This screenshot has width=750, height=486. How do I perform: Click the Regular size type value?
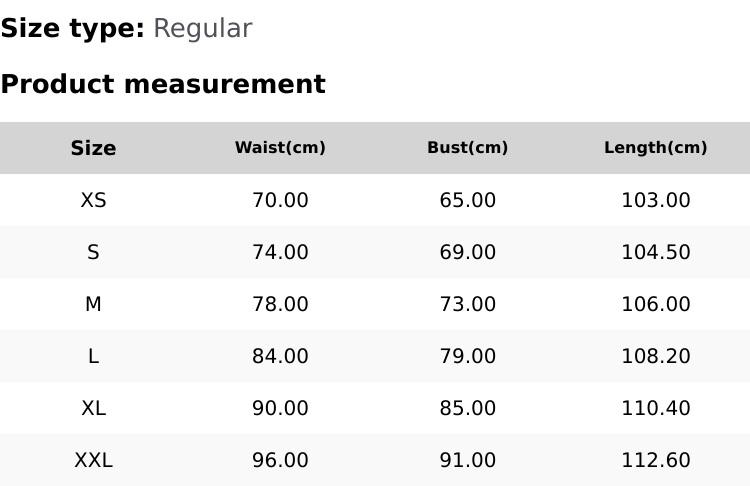click(202, 28)
